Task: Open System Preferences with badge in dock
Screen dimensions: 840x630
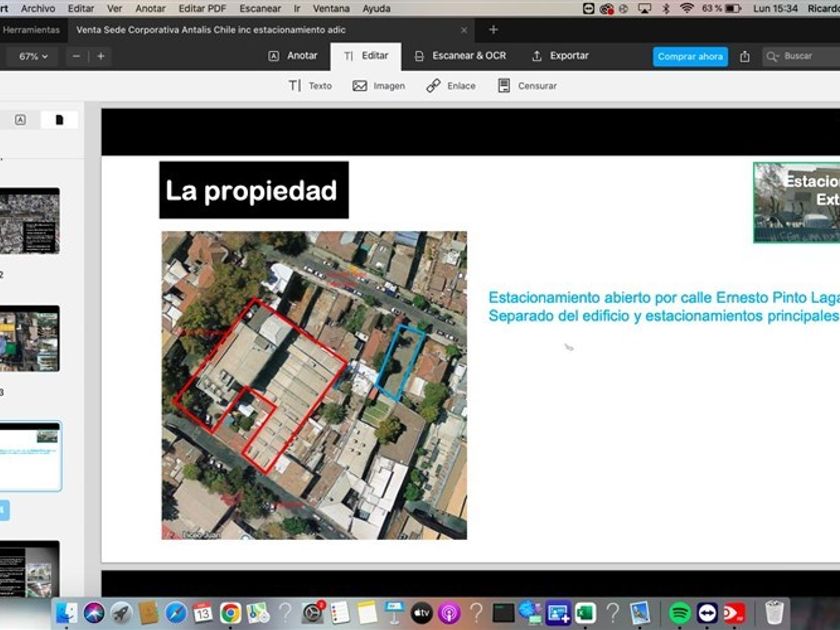Action: tap(313, 612)
